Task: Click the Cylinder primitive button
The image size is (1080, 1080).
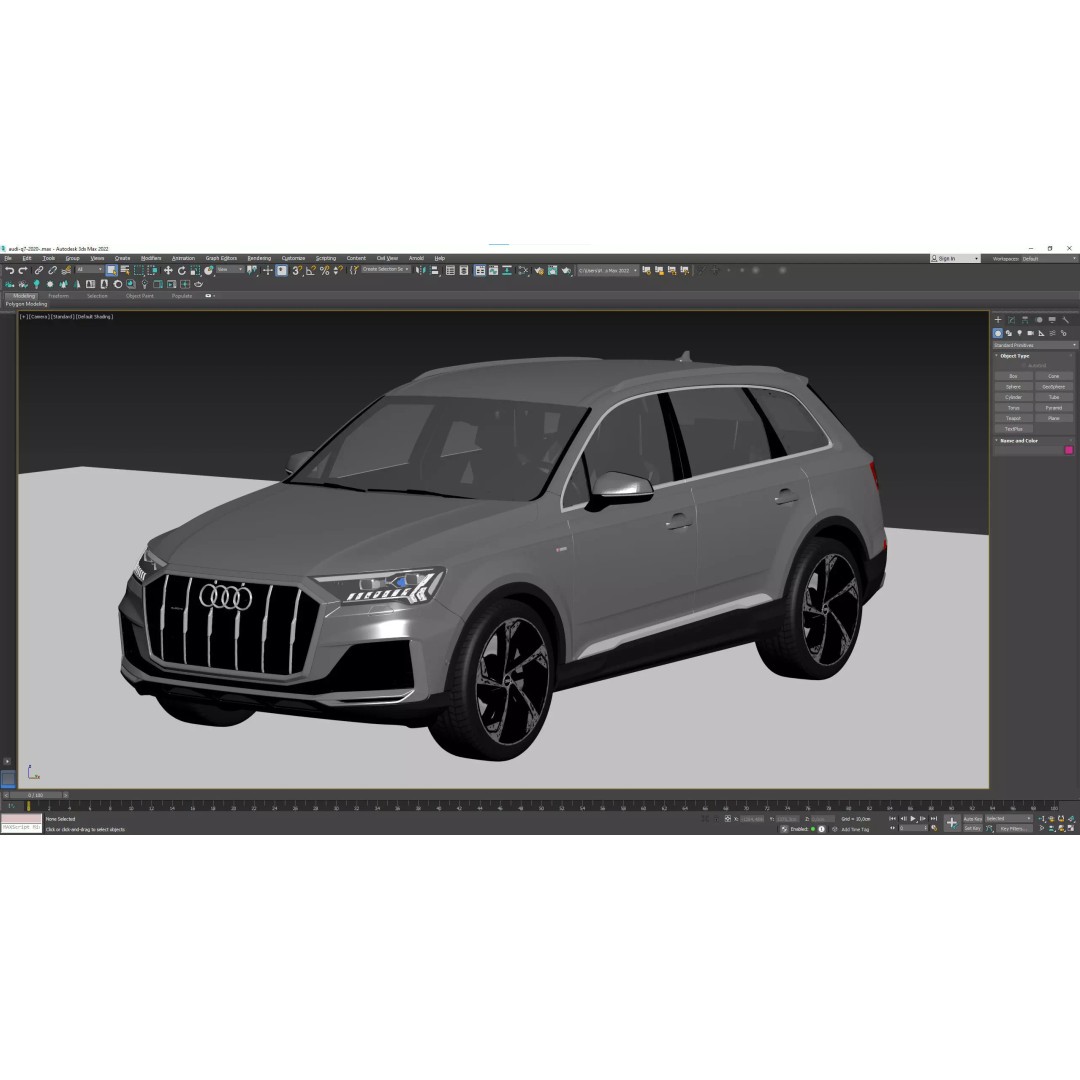Action: tap(1013, 397)
